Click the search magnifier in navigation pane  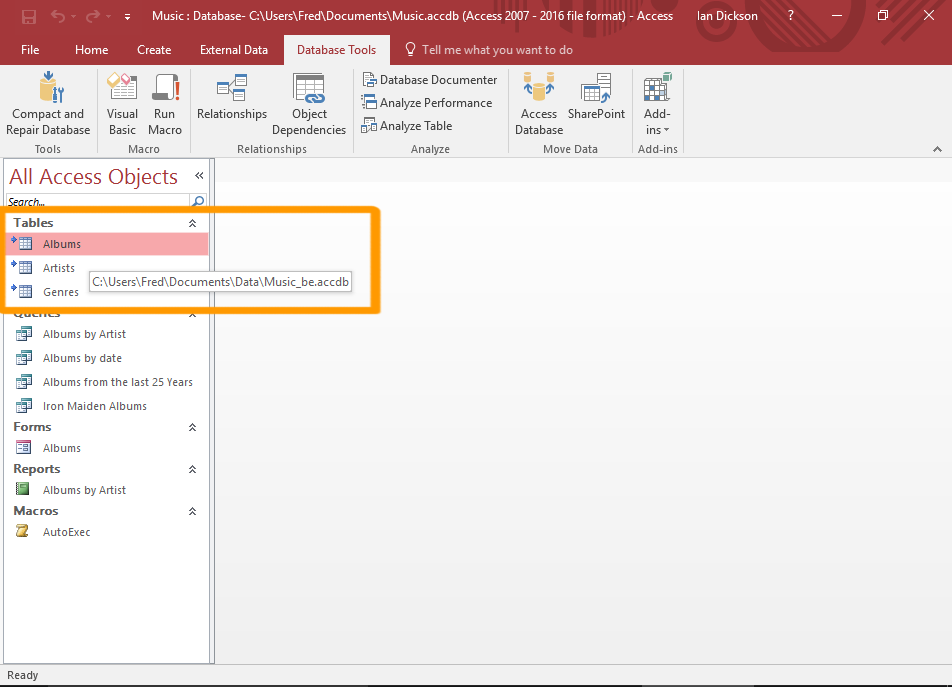[198, 201]
